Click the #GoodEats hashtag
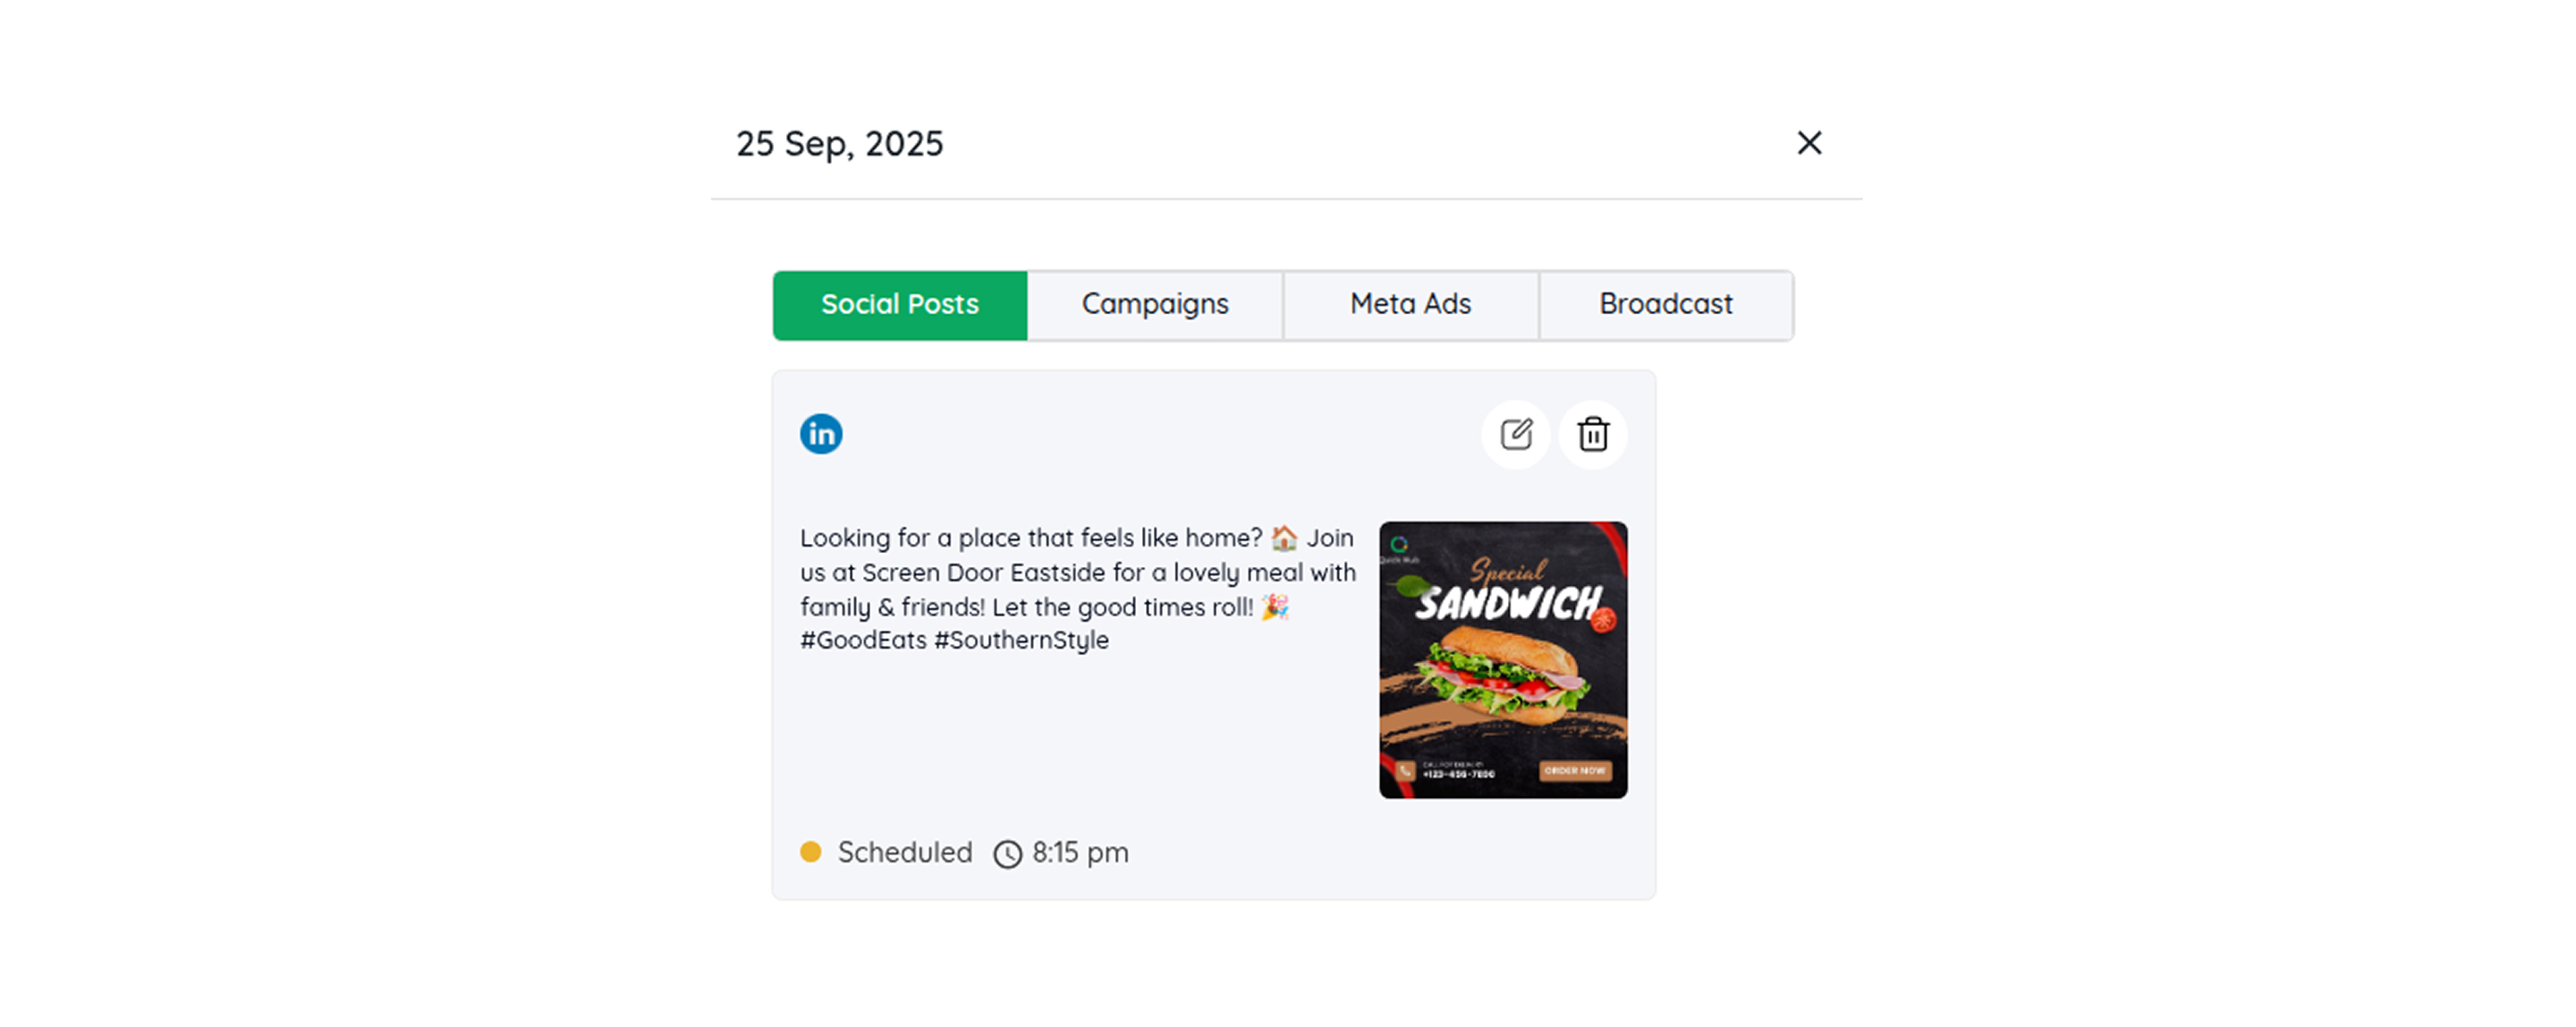 (863, 641)
